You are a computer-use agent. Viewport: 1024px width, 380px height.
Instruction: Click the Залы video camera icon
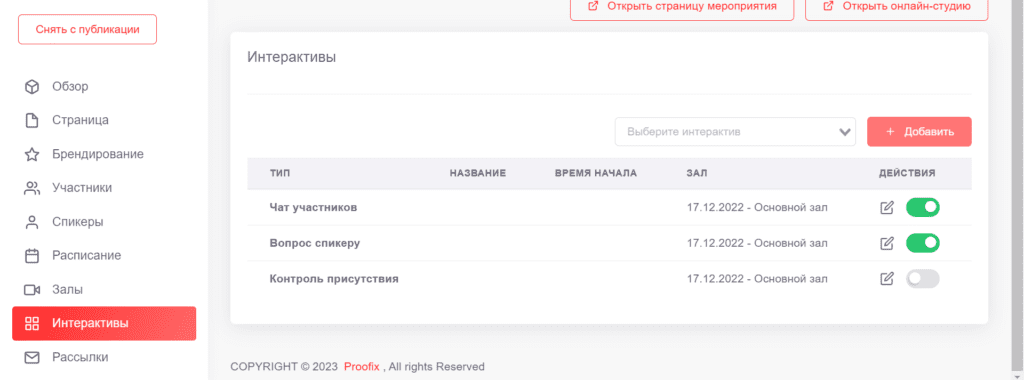point(32,290)
